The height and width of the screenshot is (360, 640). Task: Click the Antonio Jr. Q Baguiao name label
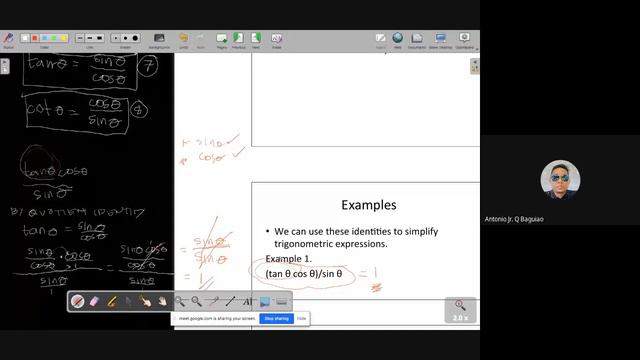click(x=514, y=219)
